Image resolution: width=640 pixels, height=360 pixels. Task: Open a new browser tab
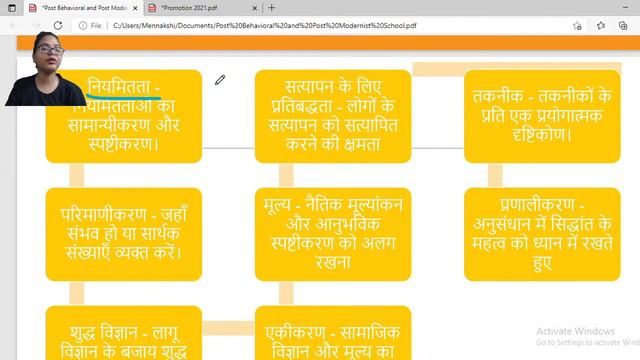(x=271, y=8)
